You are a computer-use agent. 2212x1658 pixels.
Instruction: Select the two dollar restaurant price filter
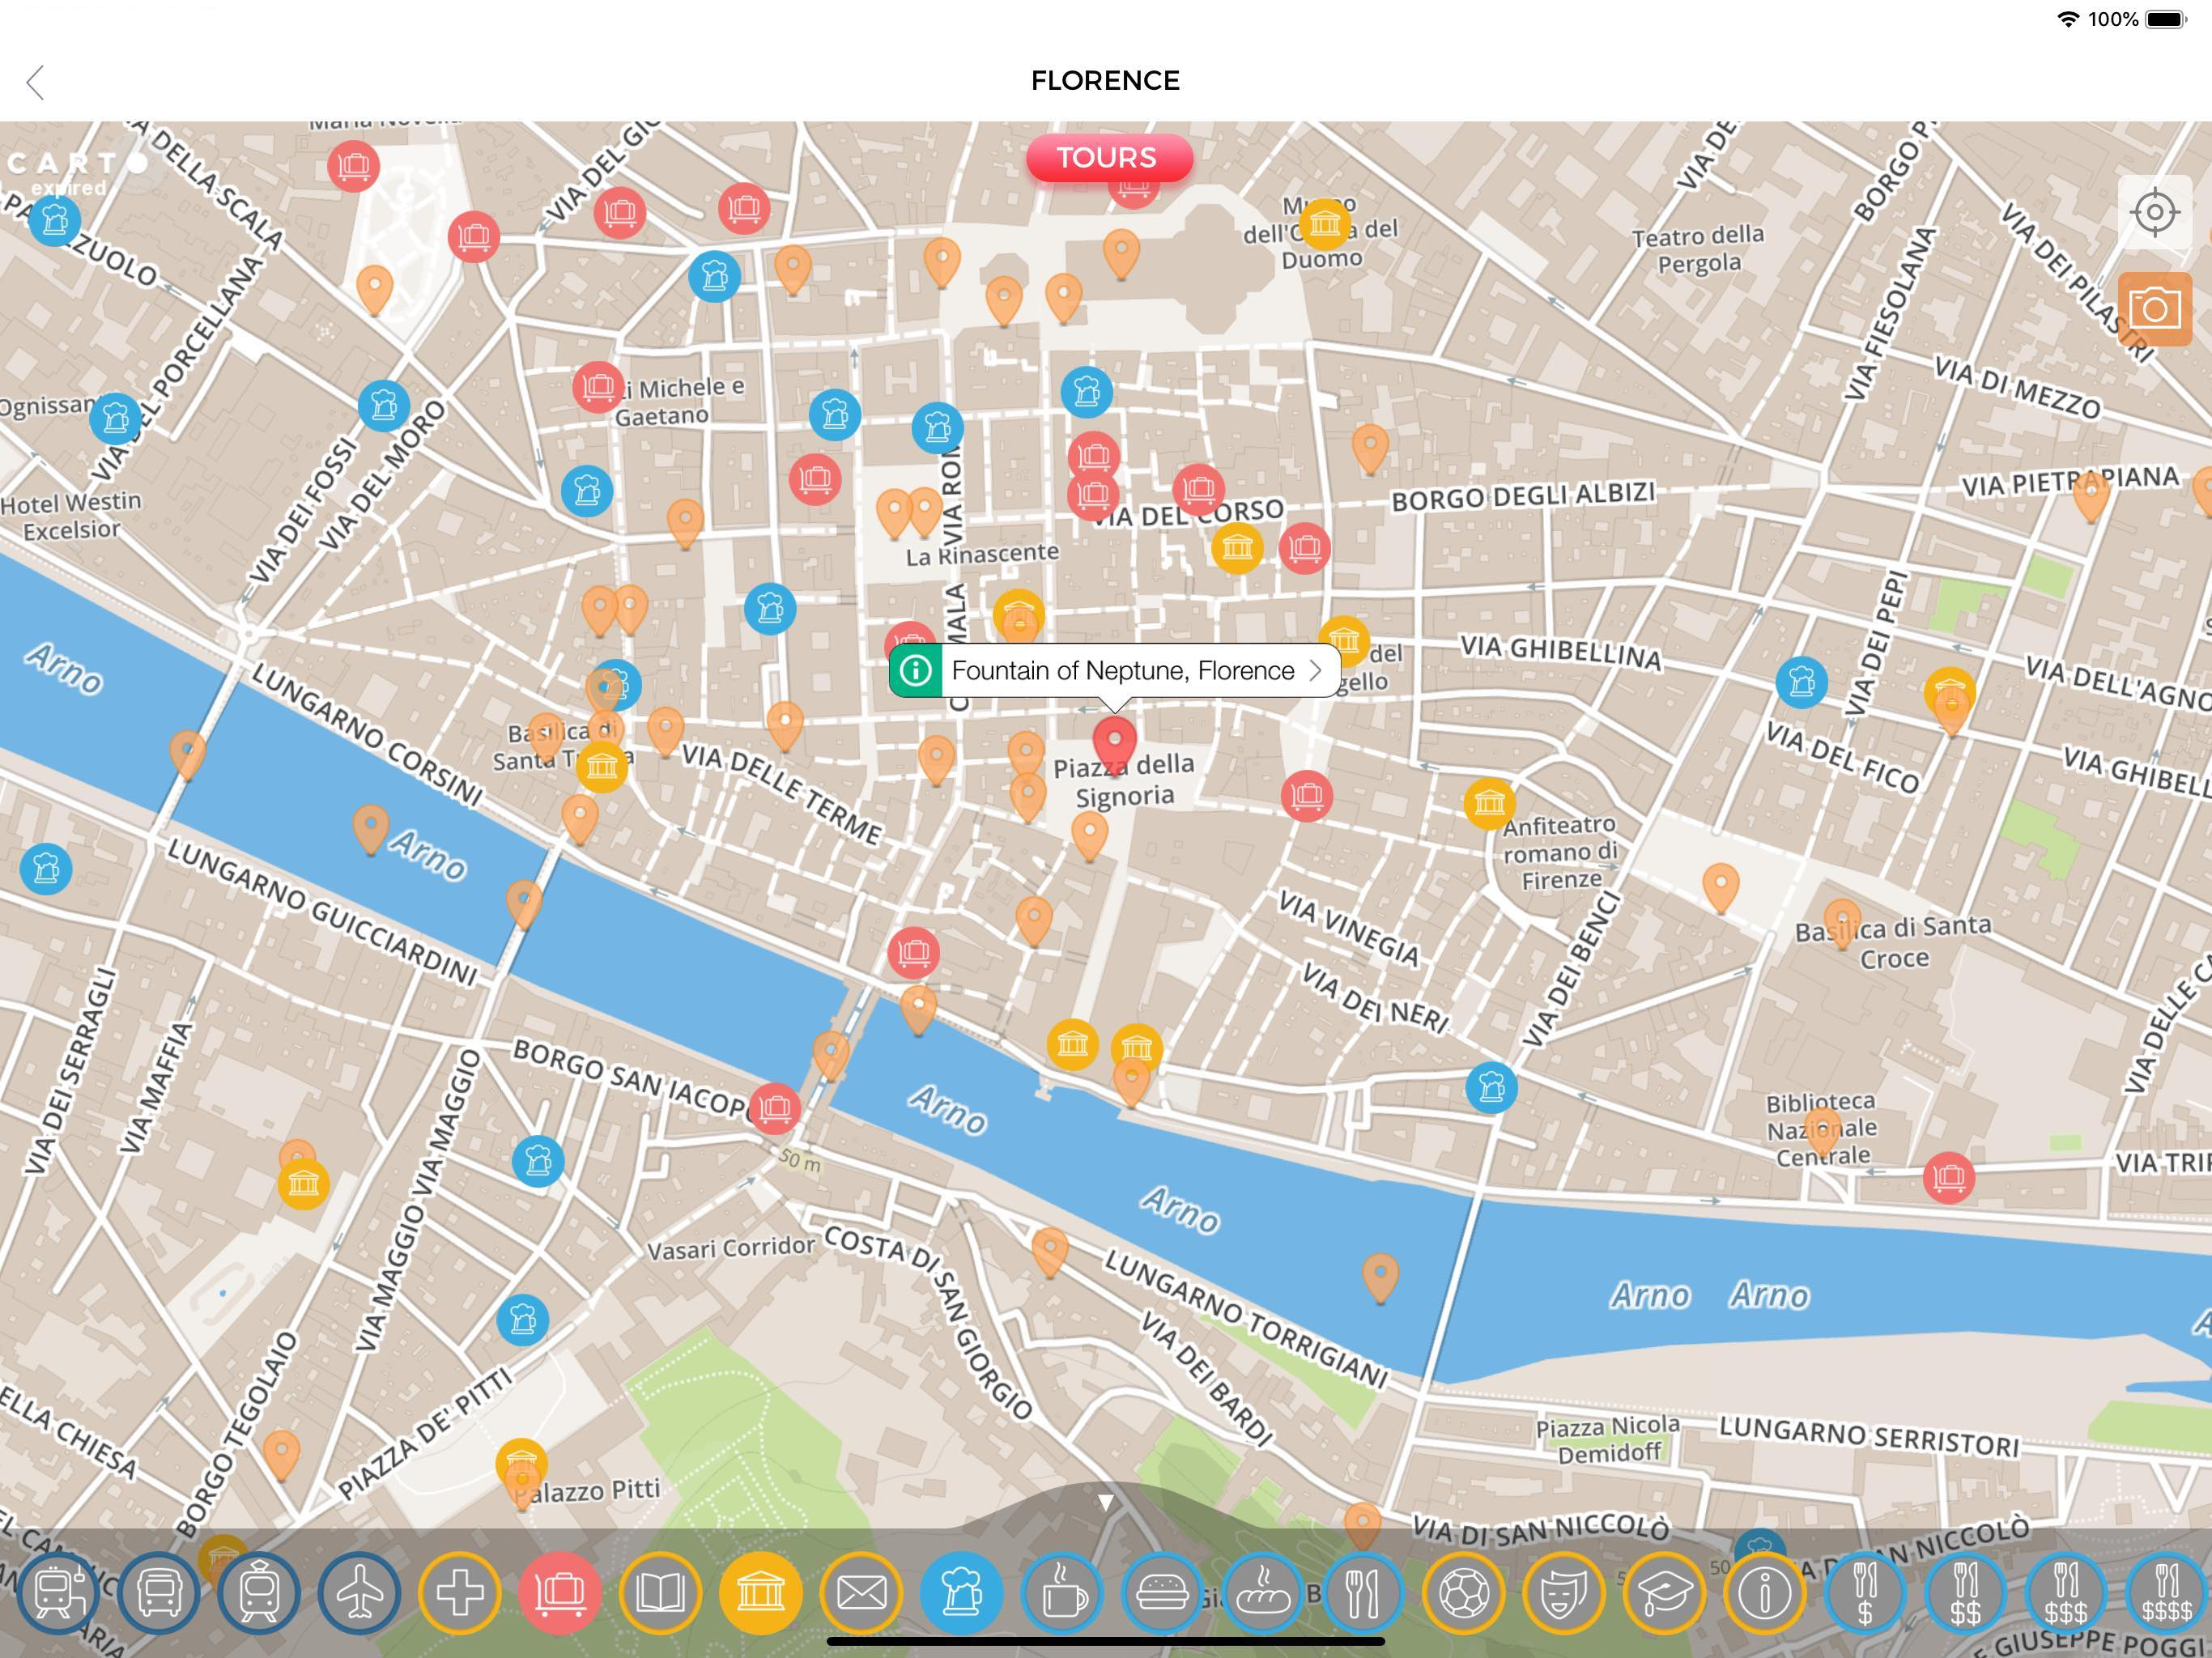[x=1966, y=1592]
